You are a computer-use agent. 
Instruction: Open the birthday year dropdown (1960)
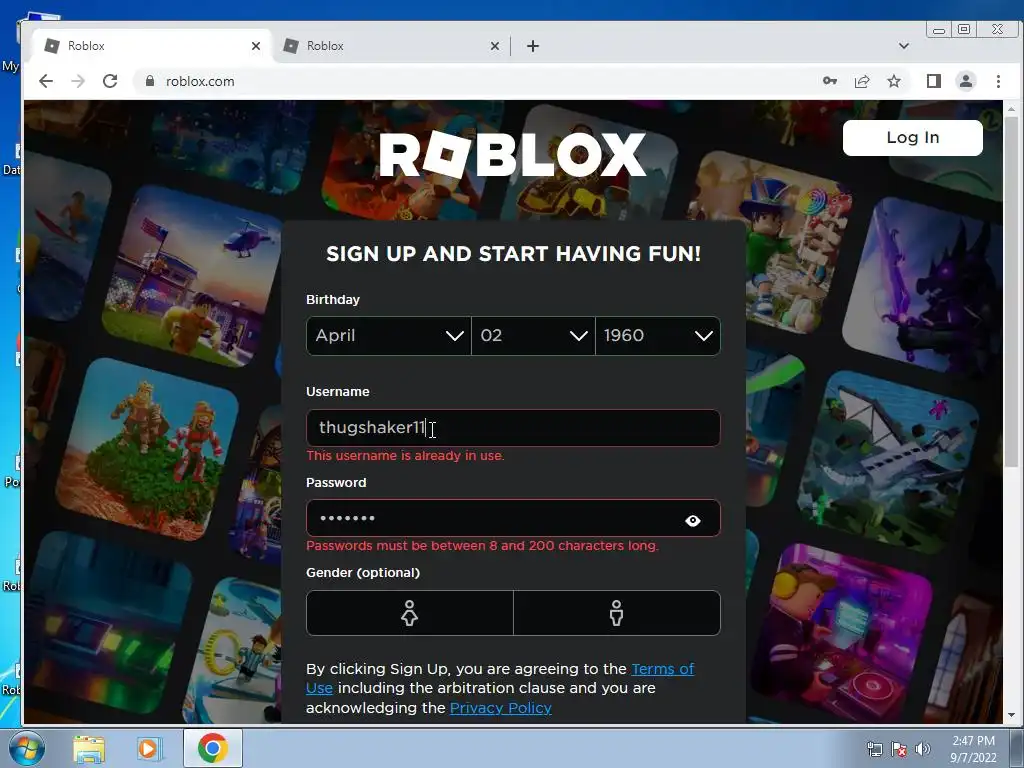pyautogui.click(x=658, y=336)
